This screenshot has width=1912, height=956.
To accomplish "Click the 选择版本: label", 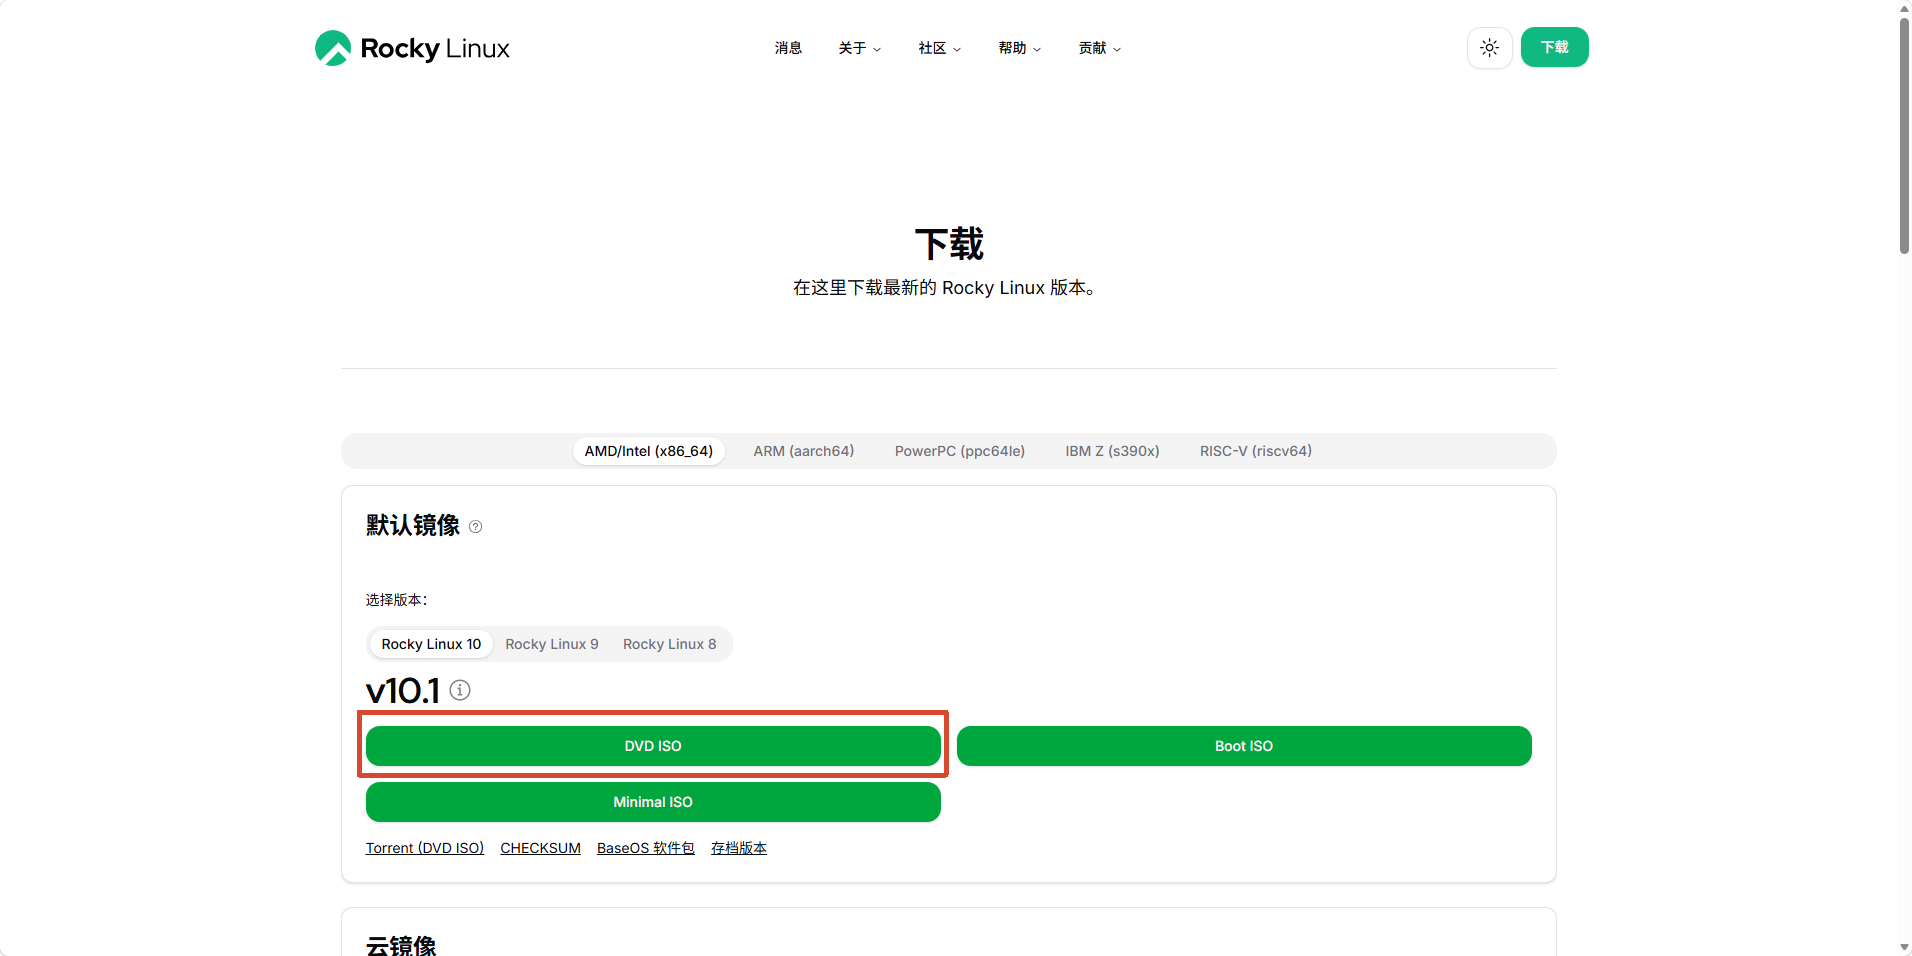I will point(397,600).
